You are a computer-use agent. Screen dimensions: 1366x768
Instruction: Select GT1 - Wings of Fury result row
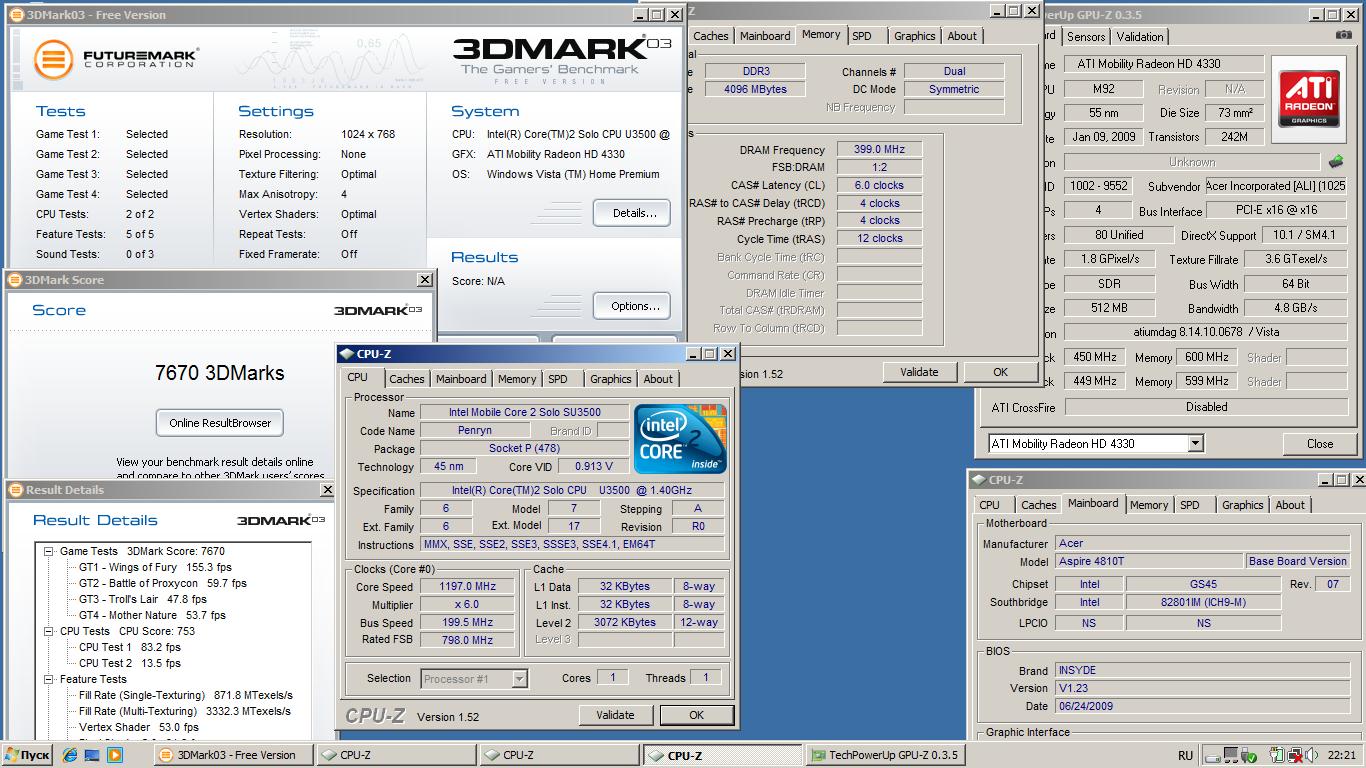[155, 567]
